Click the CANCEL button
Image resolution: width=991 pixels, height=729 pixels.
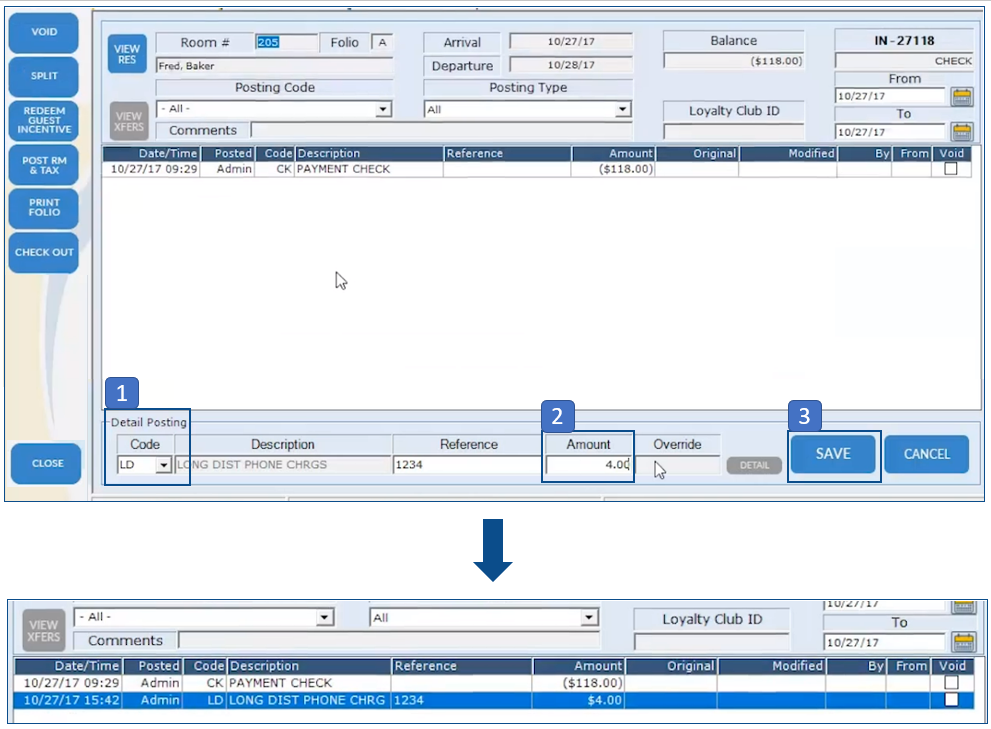click(926, 454)
